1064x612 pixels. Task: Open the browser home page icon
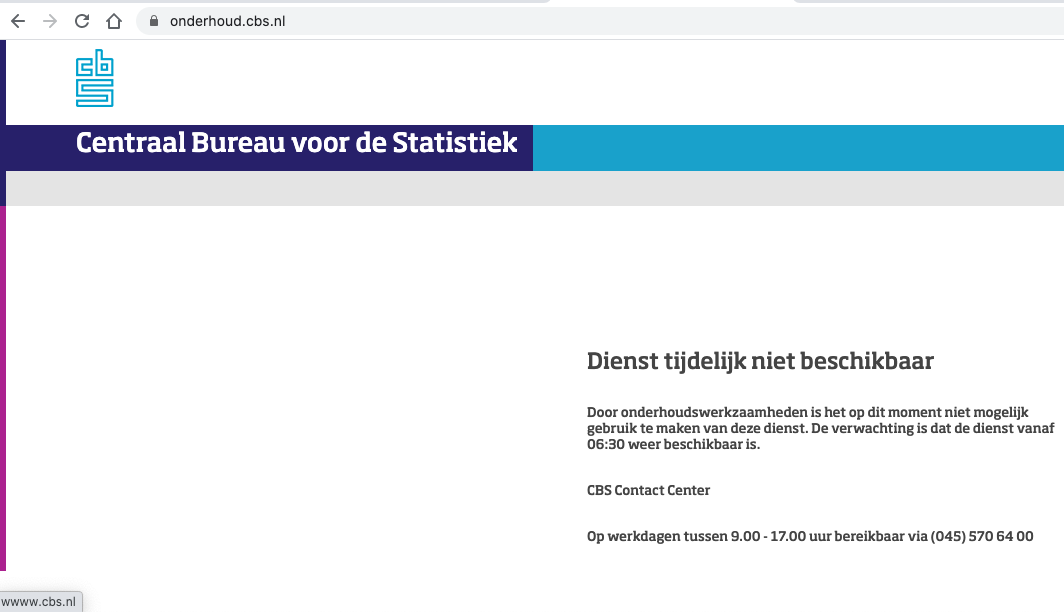point(114,21)
